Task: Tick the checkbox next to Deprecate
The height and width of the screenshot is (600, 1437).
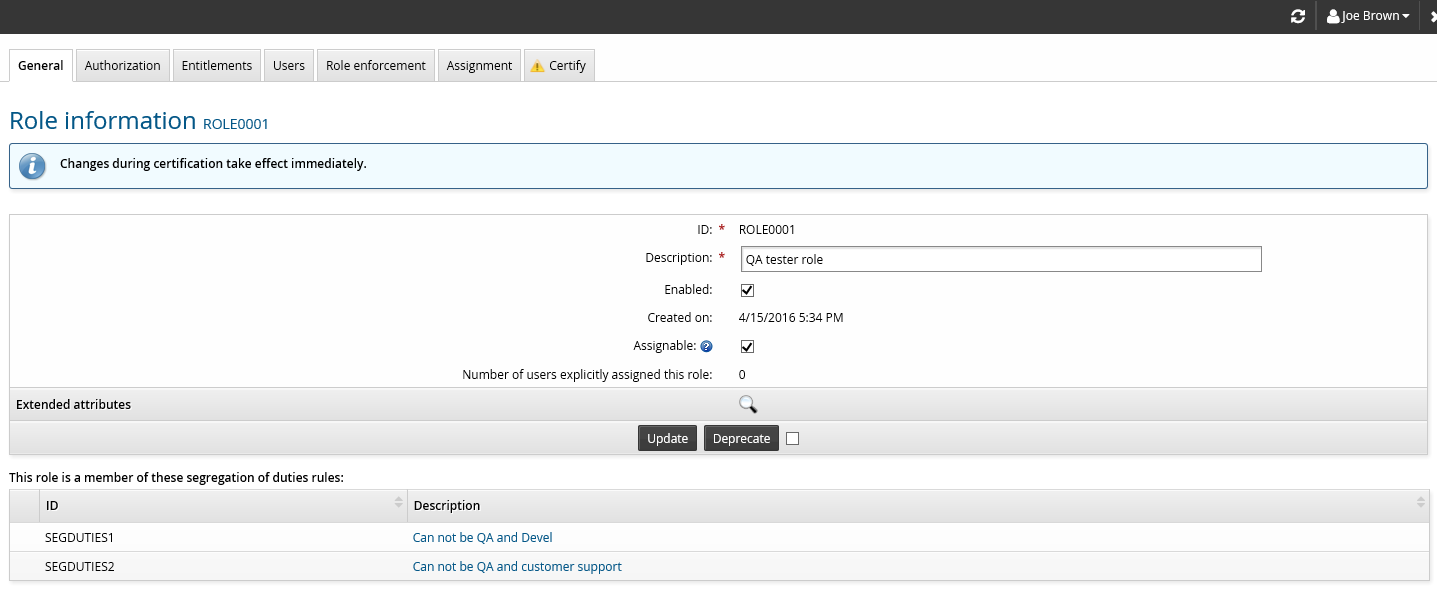Action: pos(793,438)
